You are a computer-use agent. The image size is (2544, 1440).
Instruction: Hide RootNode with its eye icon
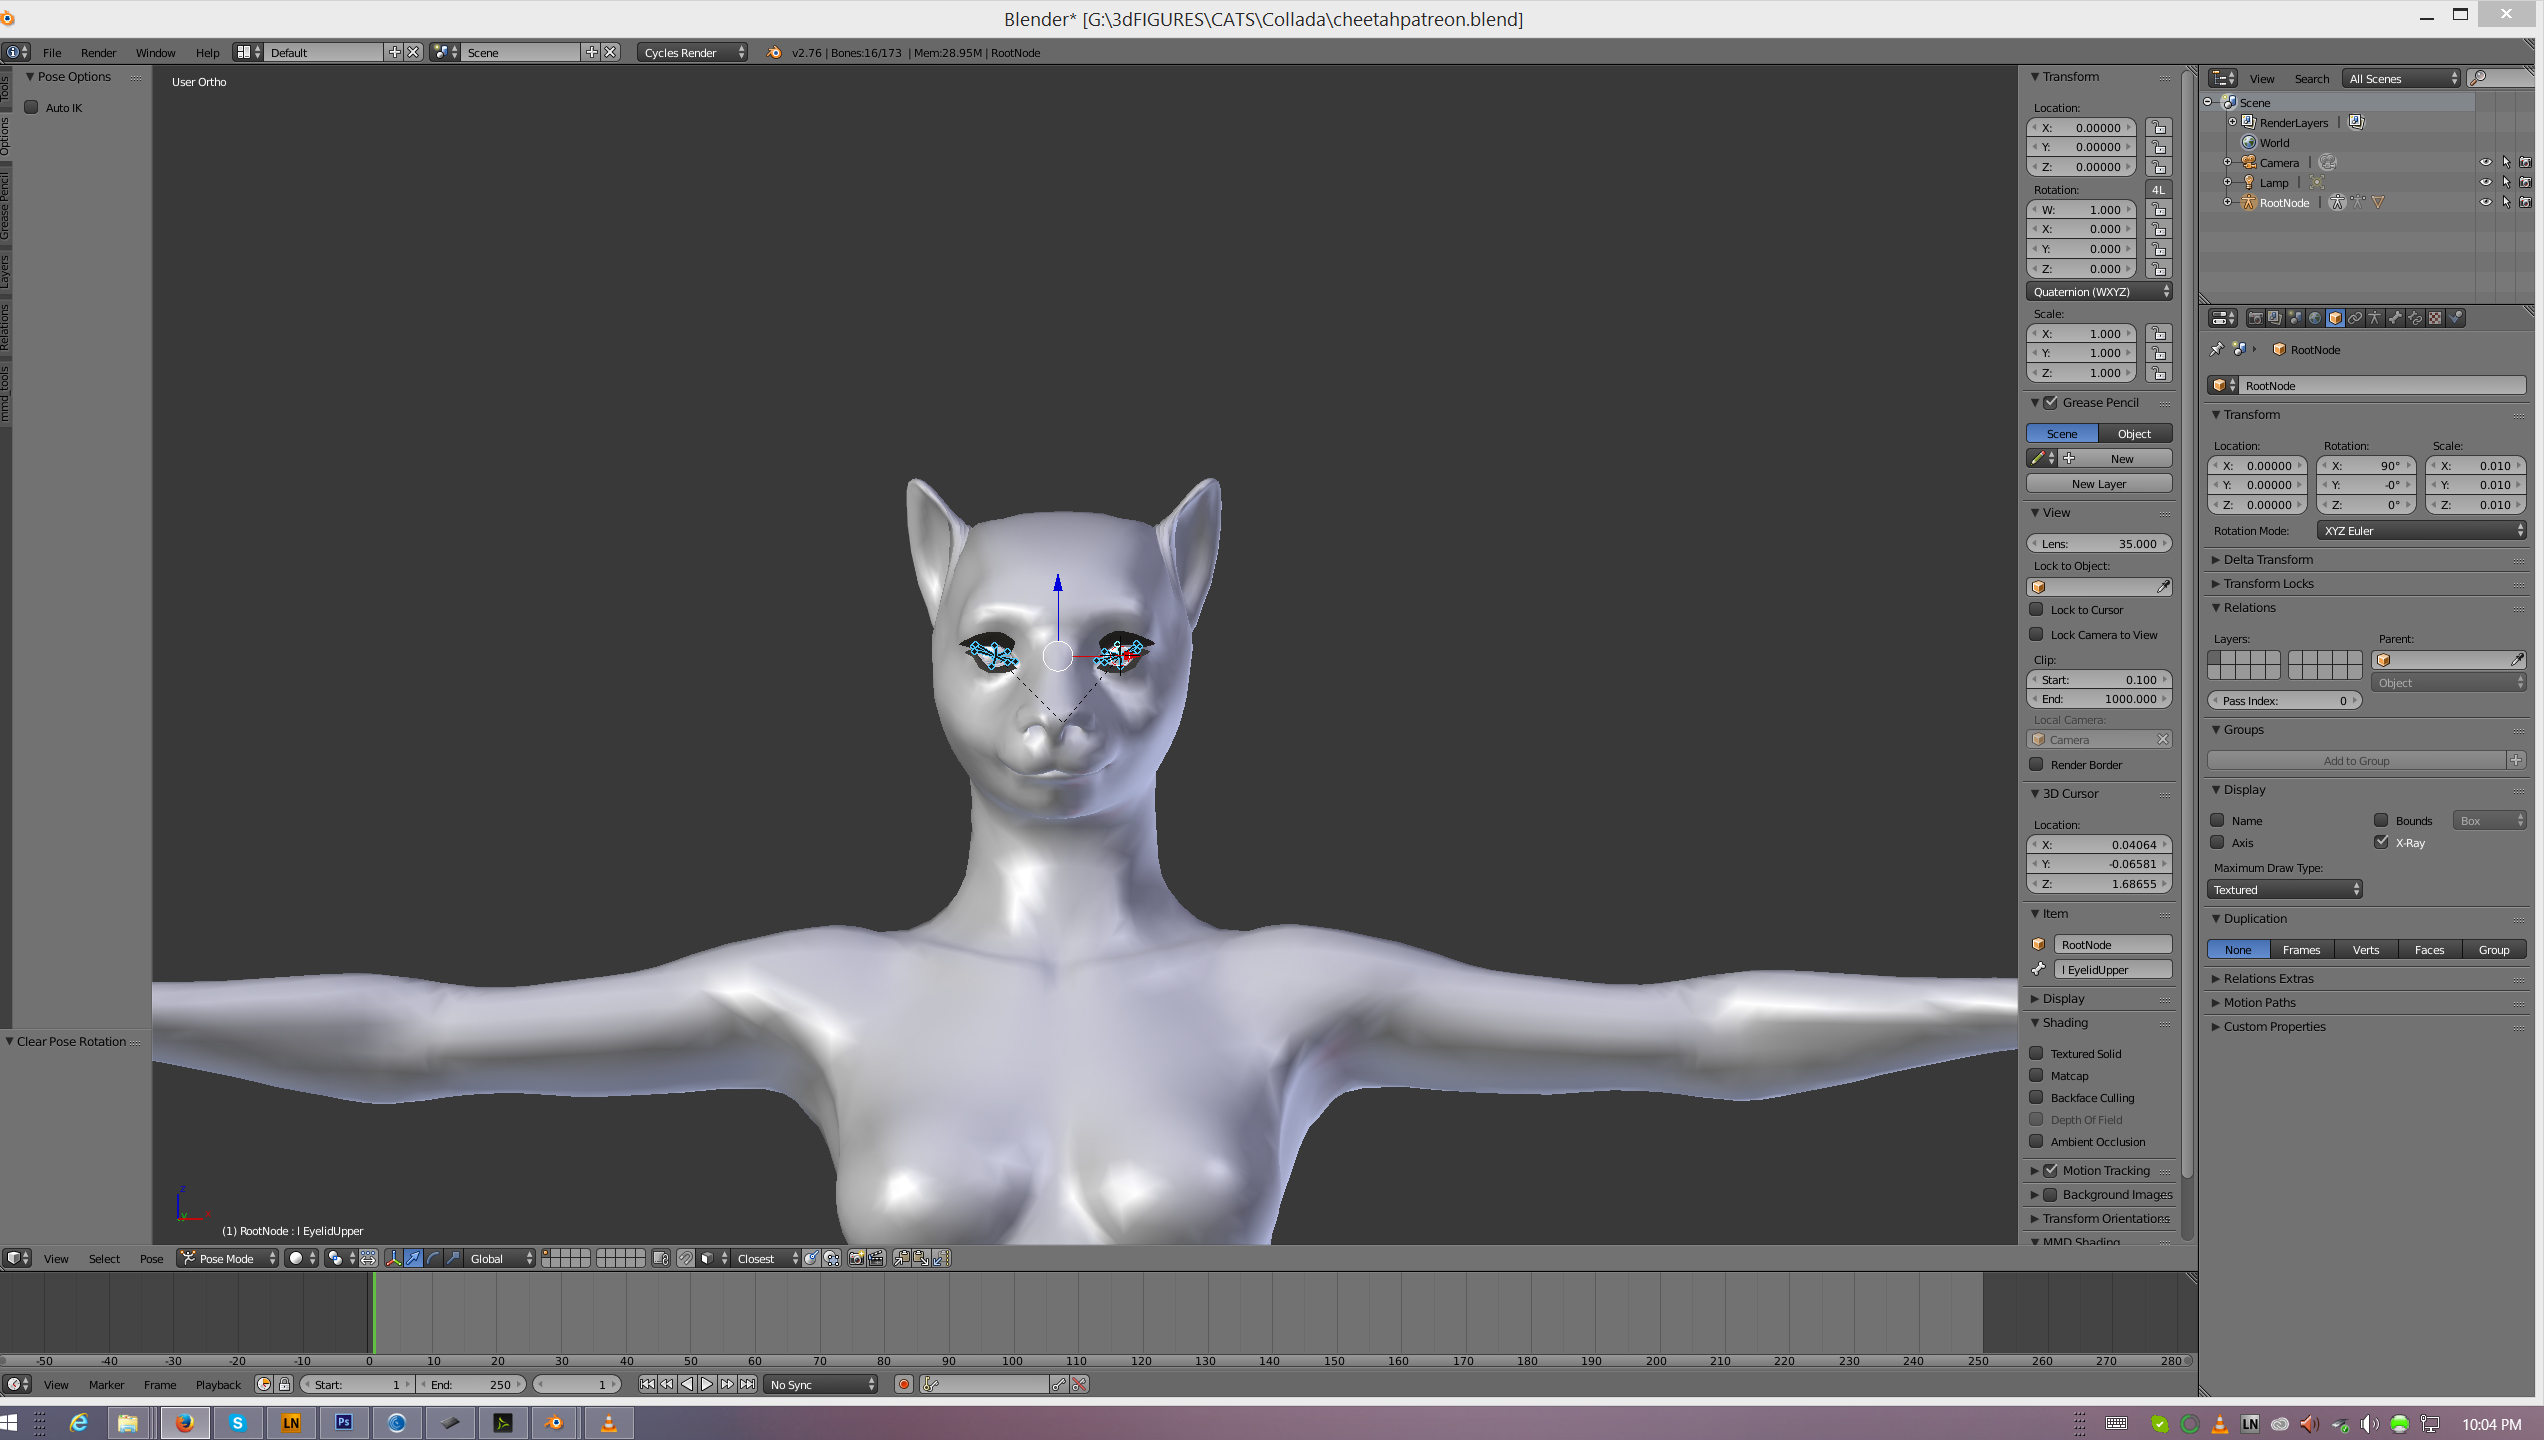[2485, 202]
